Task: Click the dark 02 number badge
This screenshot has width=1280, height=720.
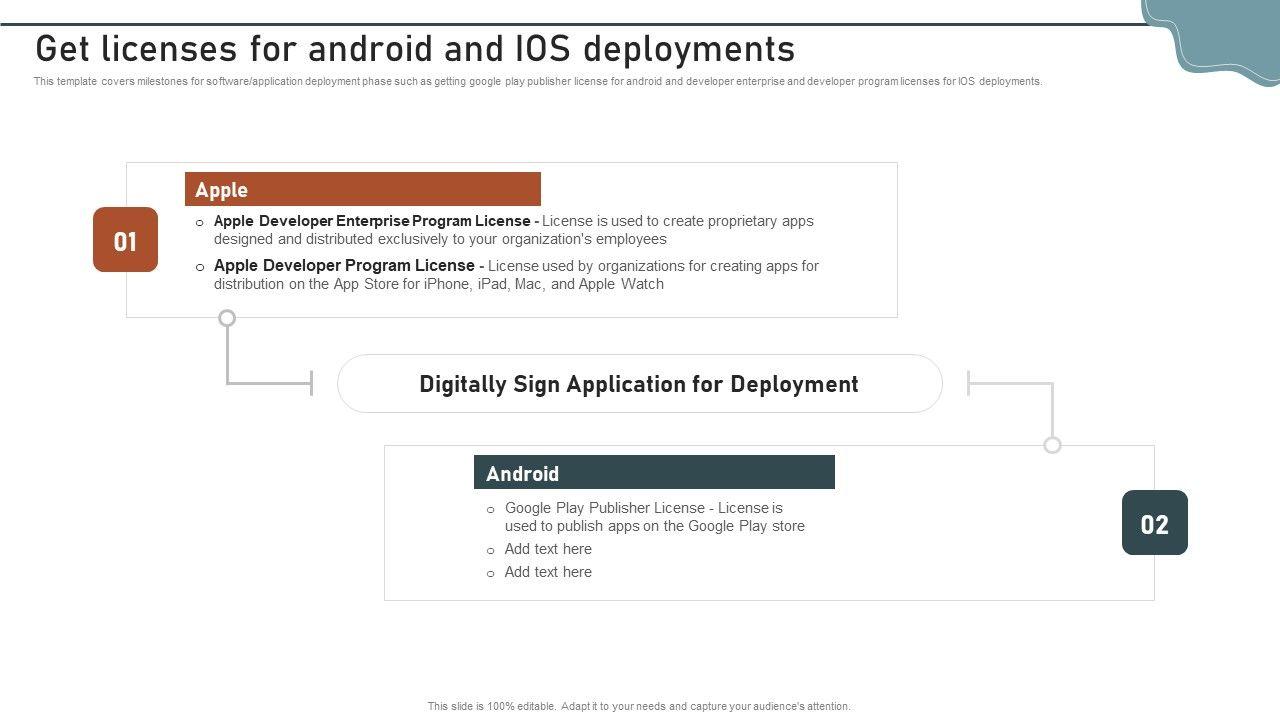Action: [1154, 523]
